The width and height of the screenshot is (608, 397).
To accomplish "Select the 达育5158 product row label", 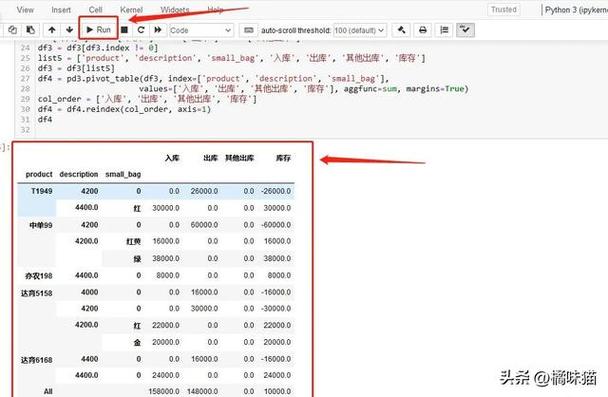I will [37, 293].
